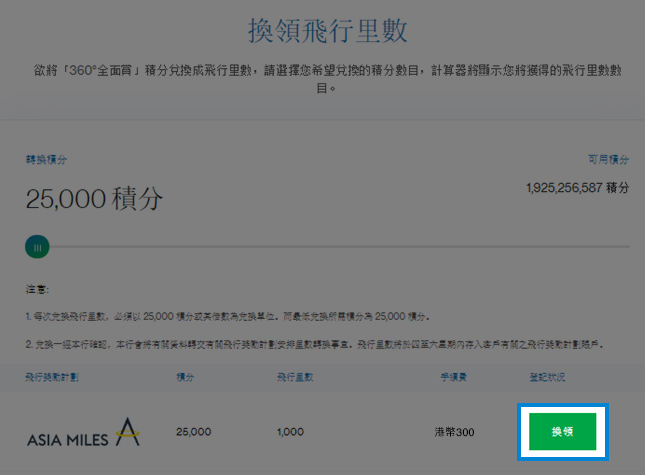Click the 積分 column header

tap(185, 377)
